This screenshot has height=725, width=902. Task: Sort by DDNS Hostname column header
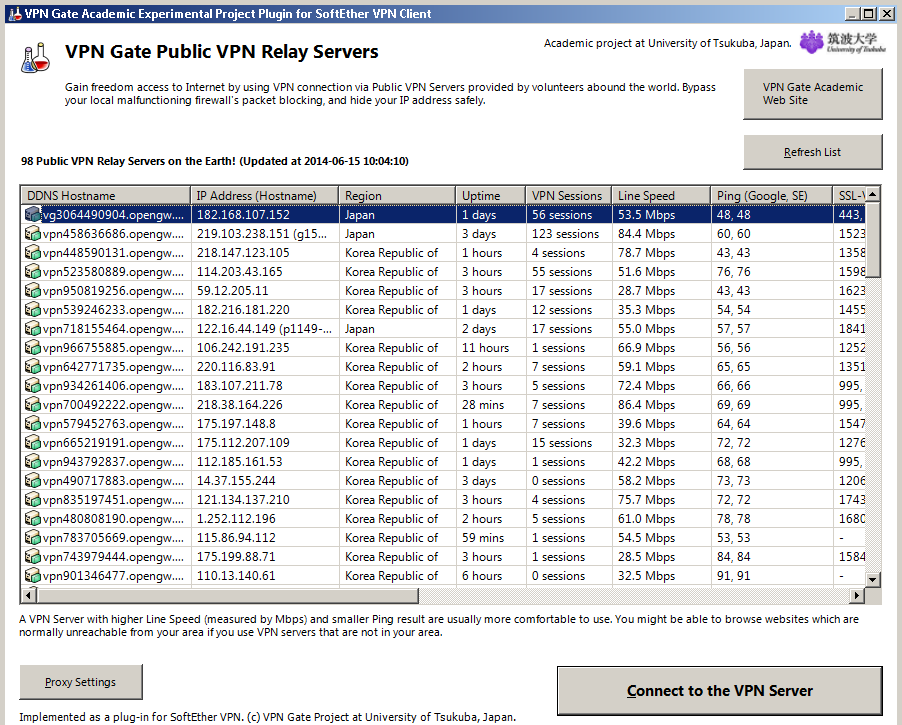(x=105, y=196)
